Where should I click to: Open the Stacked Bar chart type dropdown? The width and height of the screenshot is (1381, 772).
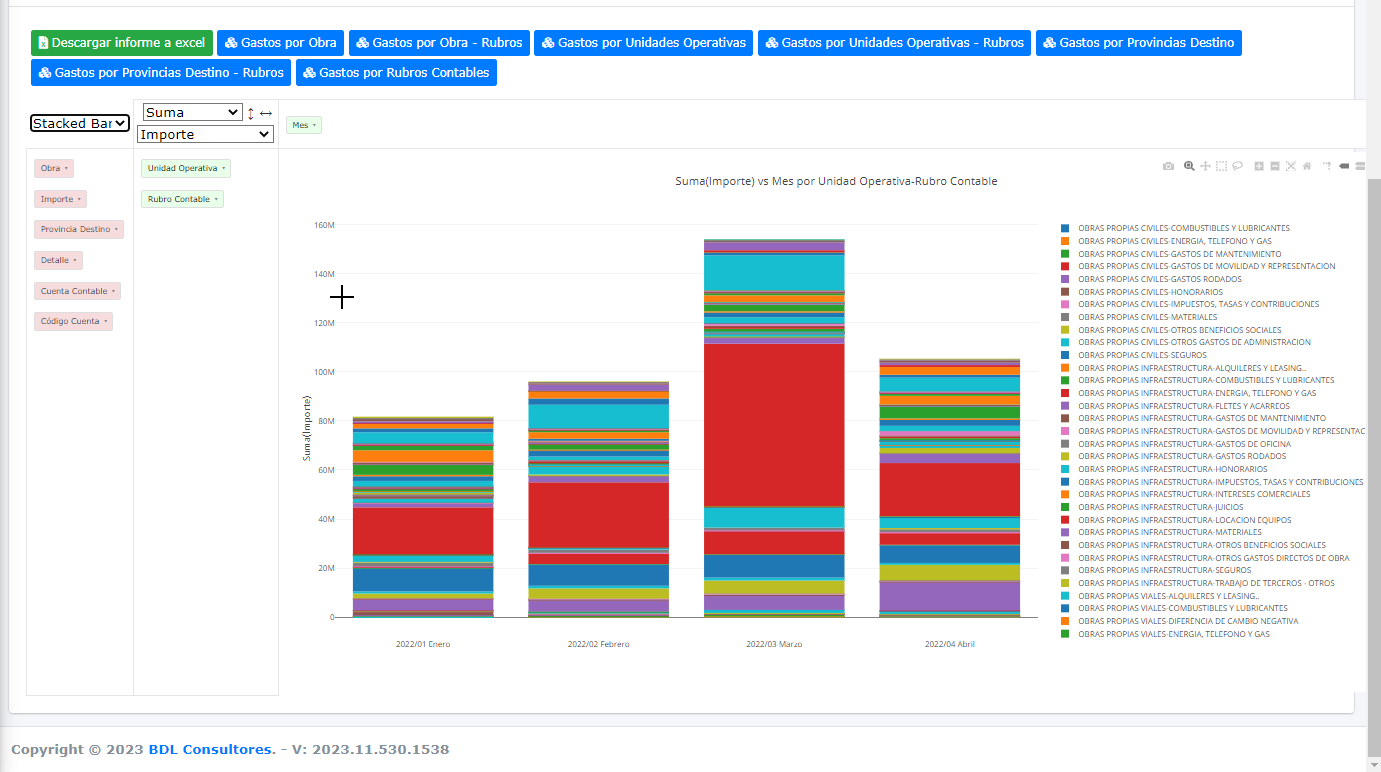coord(80,123)
